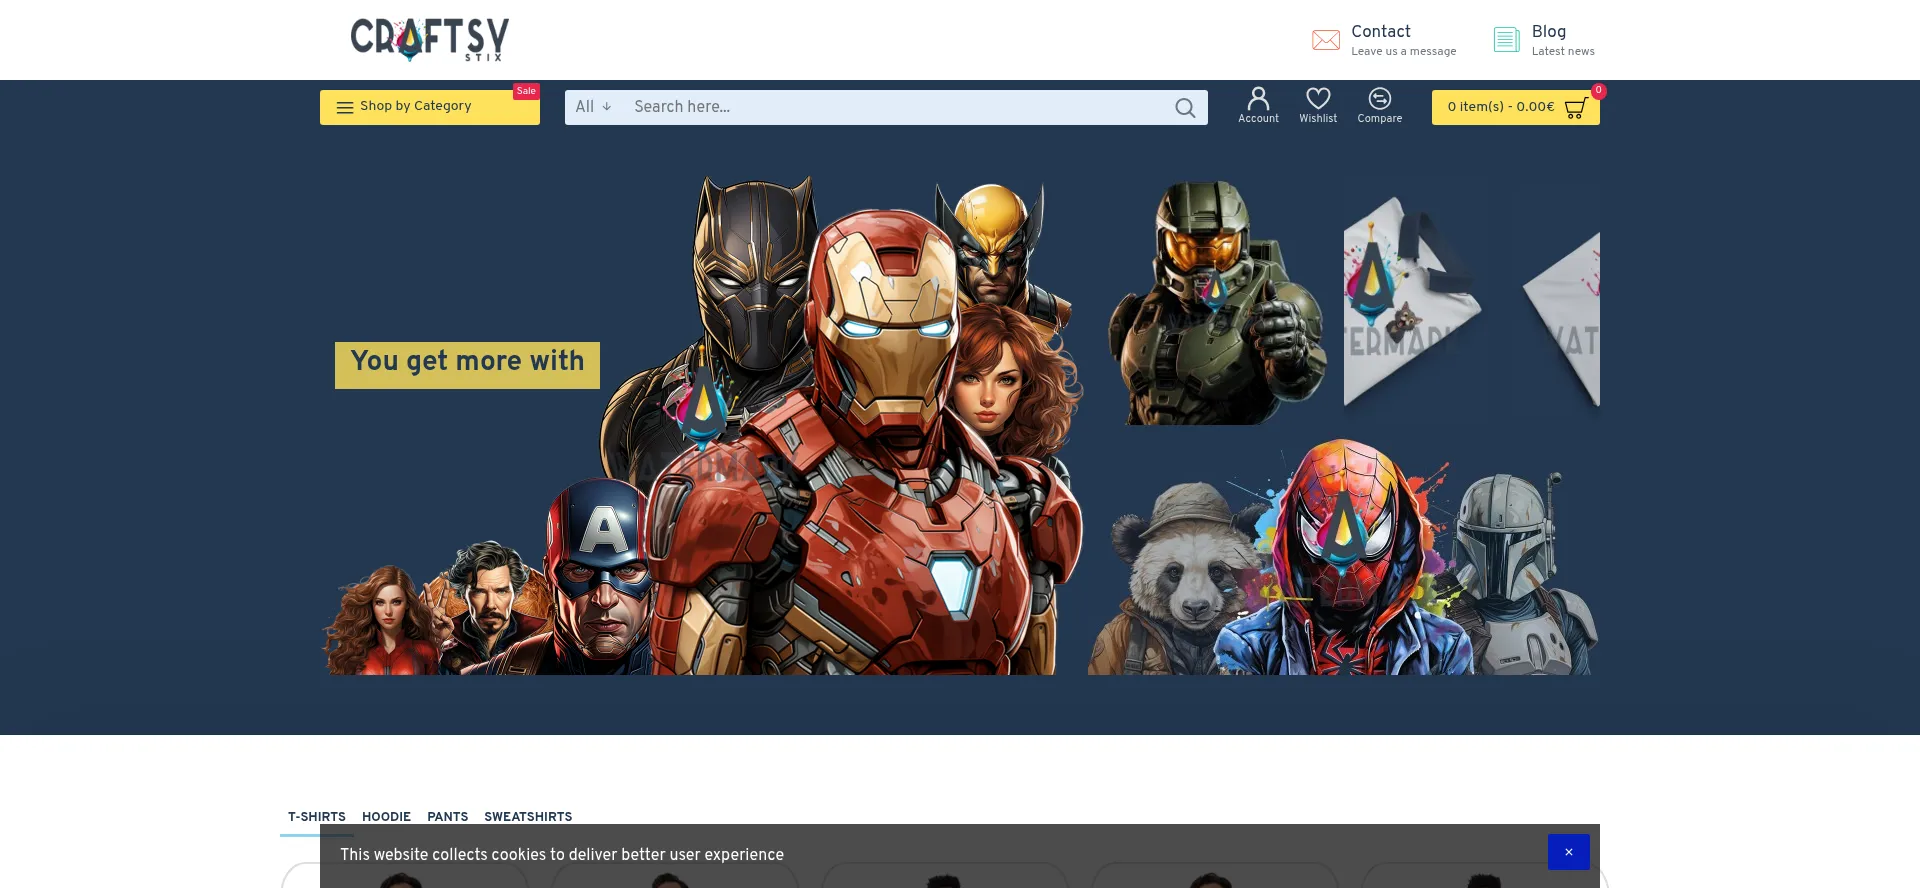
Task: Click the shopping cart icon
Action: (x=1575, y=108)
